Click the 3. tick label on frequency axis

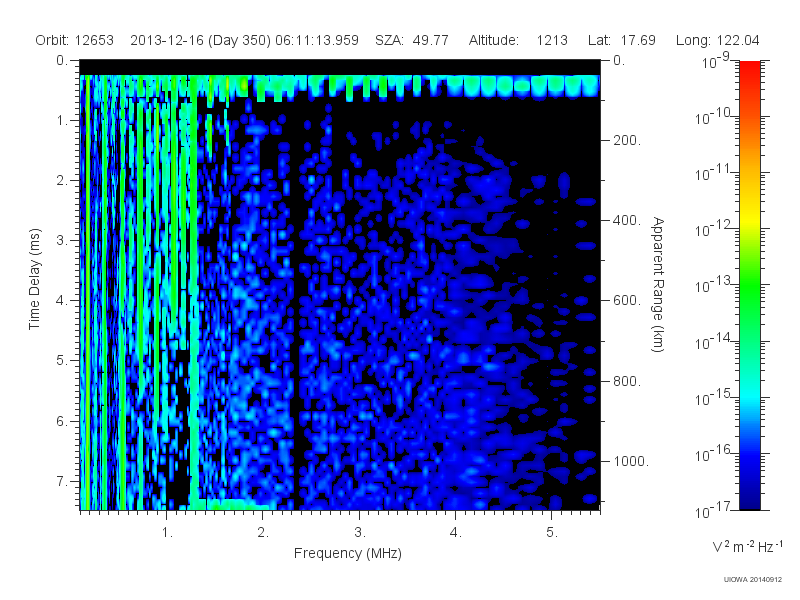tap(360, 533)
